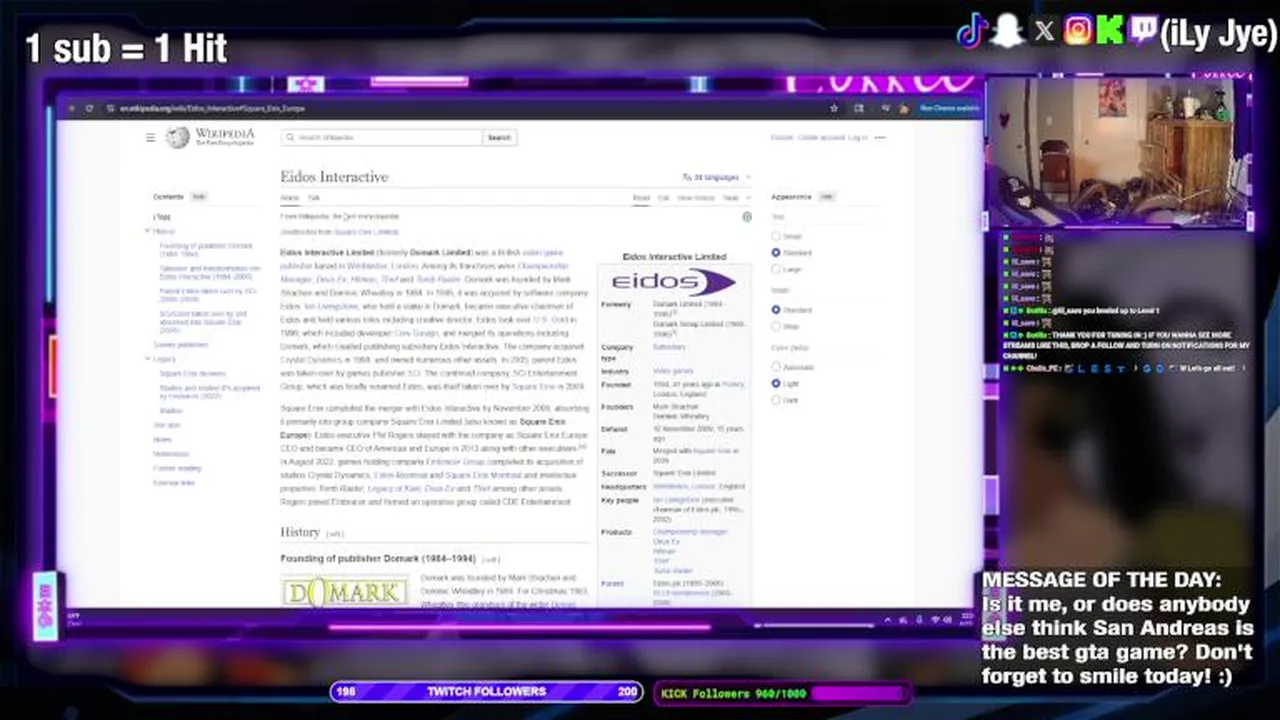Image resolution: width=1280 pixels, height=720 pixels.
Task: Click the edit link beside the History heading
Action: [335, 534]
